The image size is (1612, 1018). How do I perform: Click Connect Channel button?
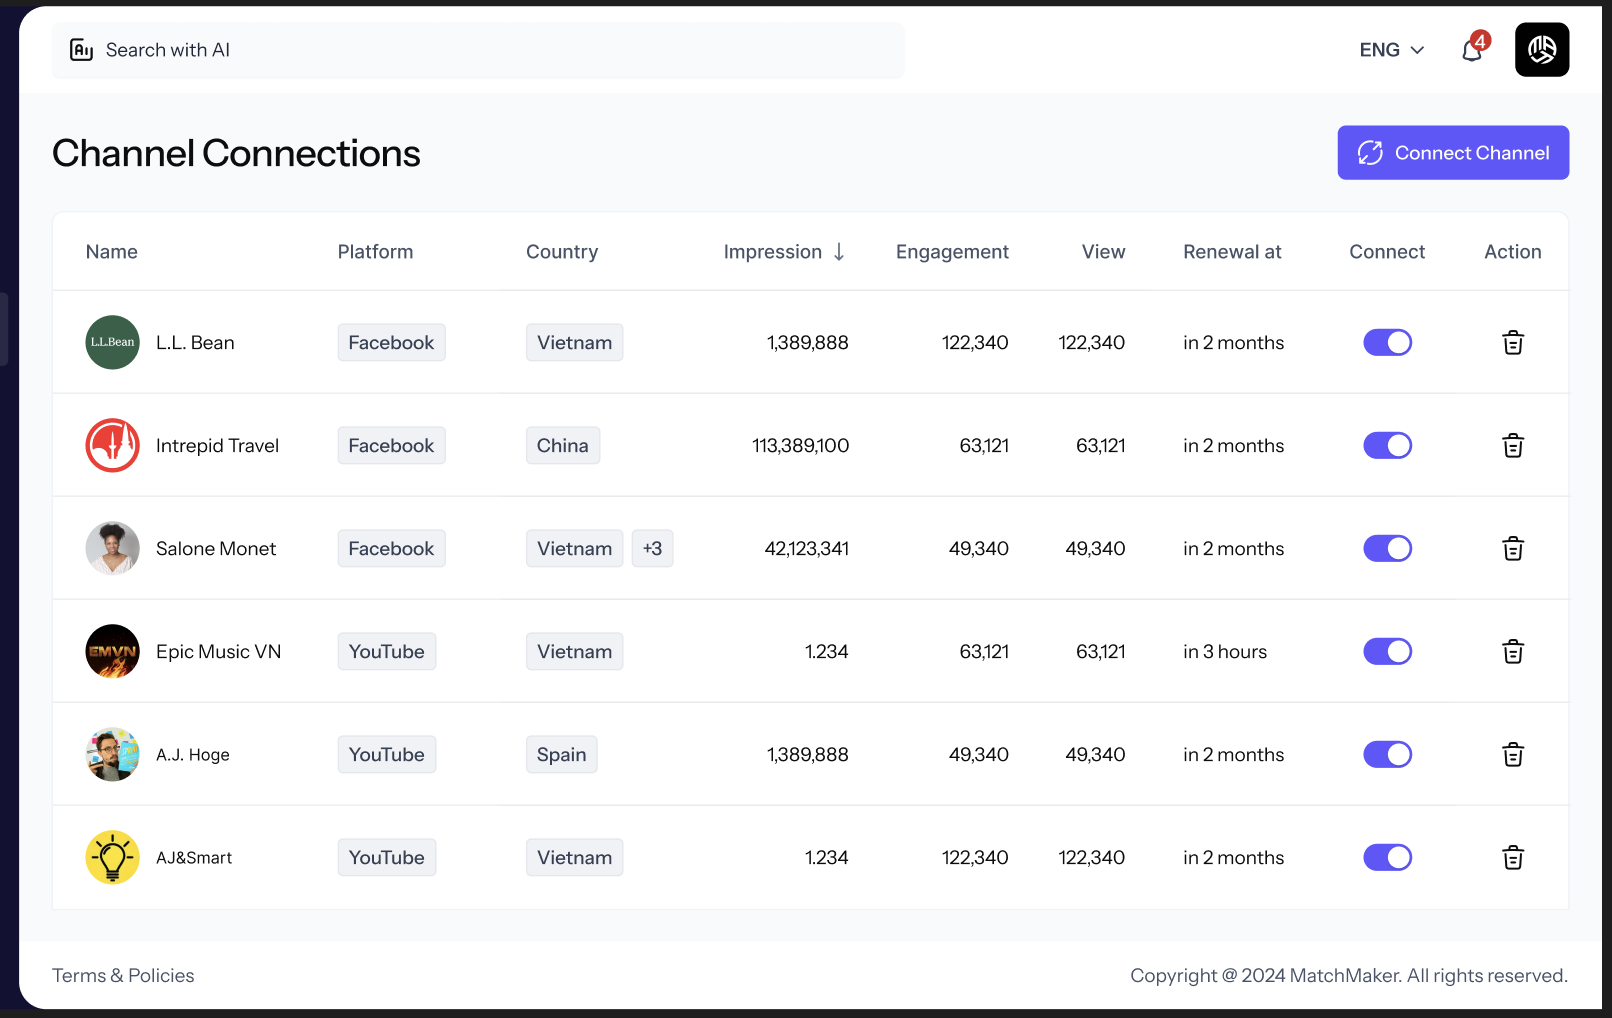coord(1453,153)
